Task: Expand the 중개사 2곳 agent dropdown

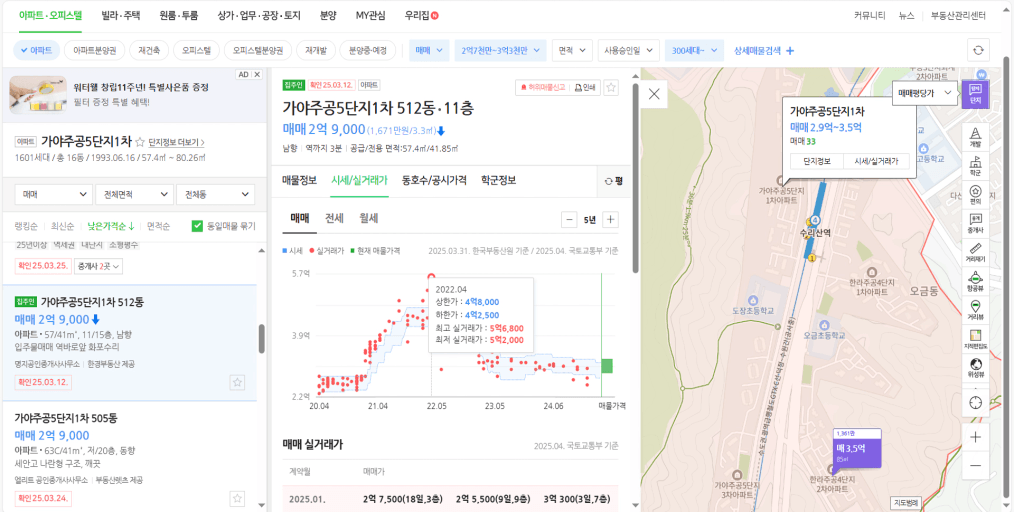Action: tap(98, 265)
